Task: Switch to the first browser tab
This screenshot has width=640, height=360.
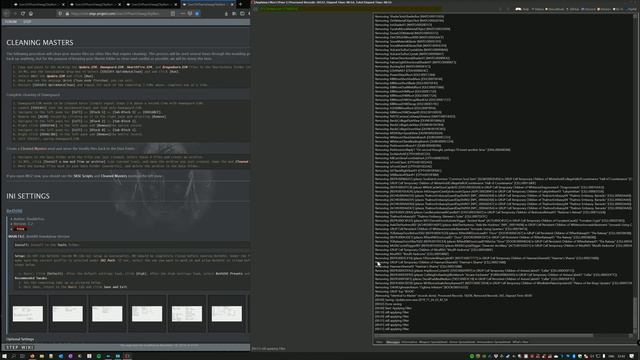Action: 38,4
